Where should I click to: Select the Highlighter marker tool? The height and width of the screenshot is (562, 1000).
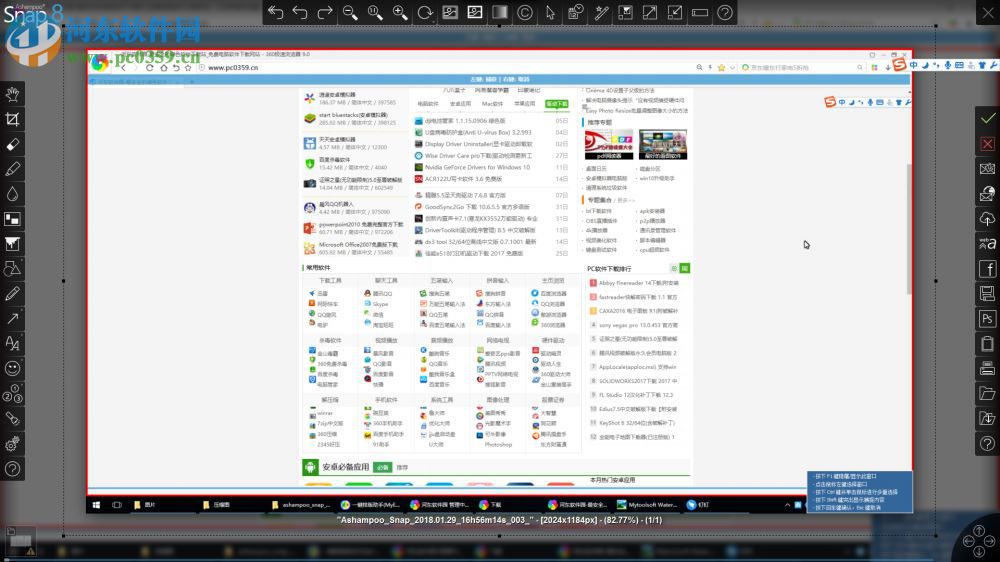[x=12, y=169]
